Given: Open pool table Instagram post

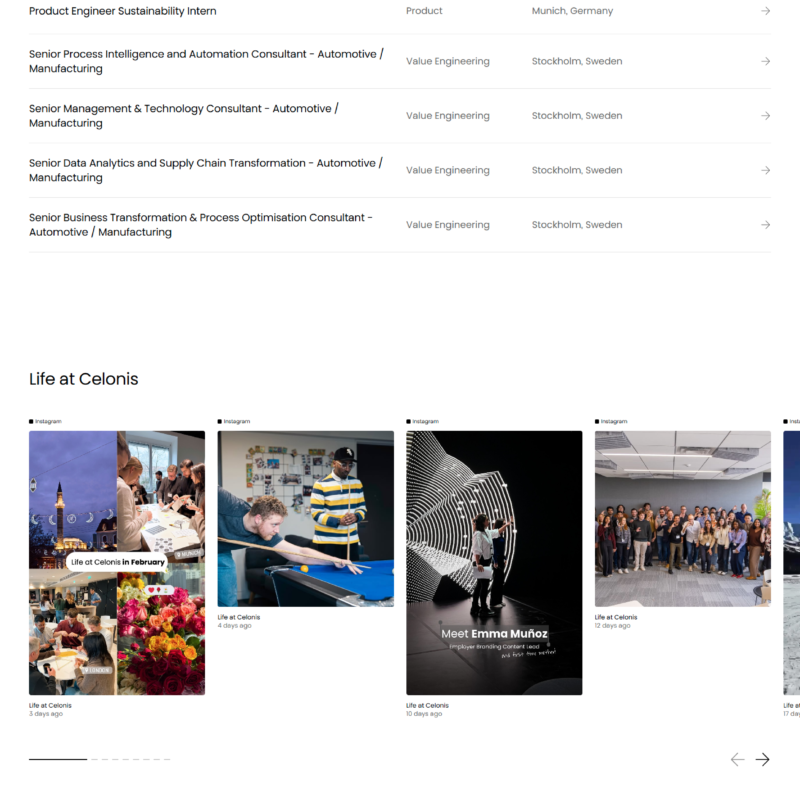Looking at the screenshot, I should (x=305, y=518).
